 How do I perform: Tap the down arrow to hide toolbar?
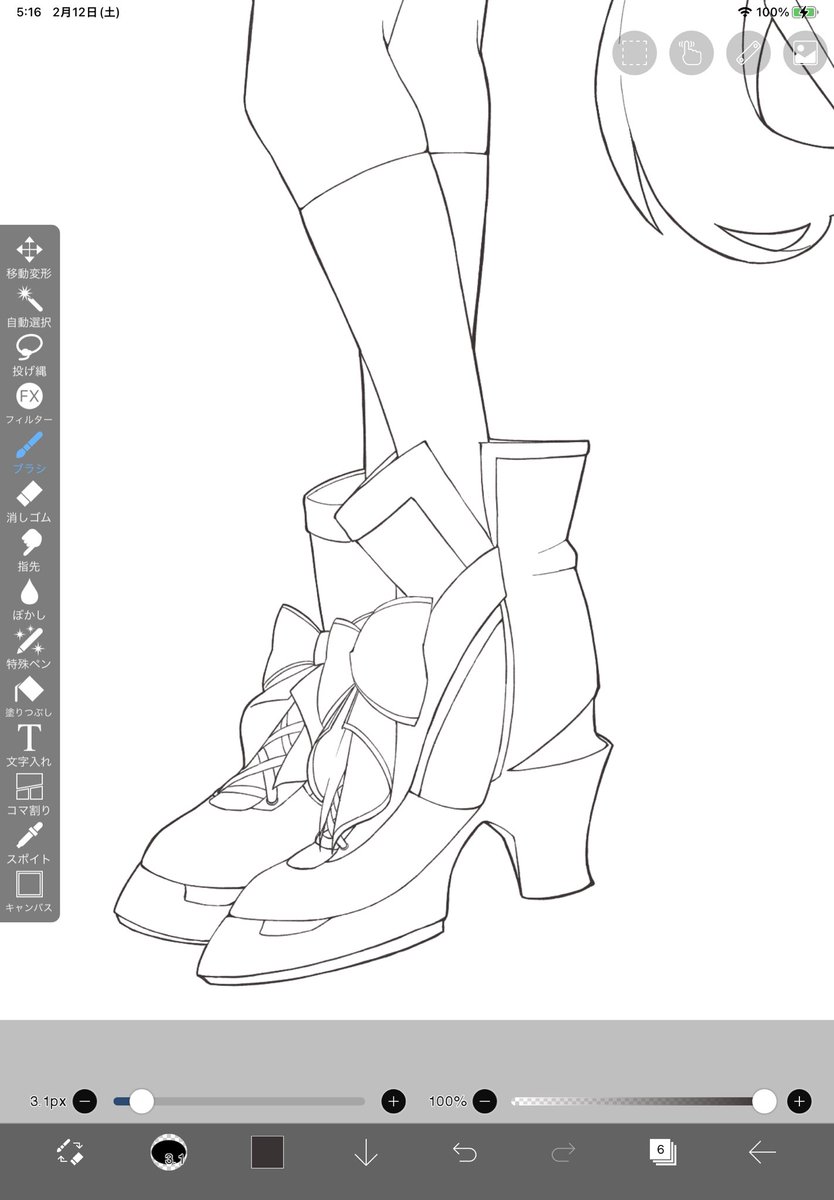[x=366, y=1153]
